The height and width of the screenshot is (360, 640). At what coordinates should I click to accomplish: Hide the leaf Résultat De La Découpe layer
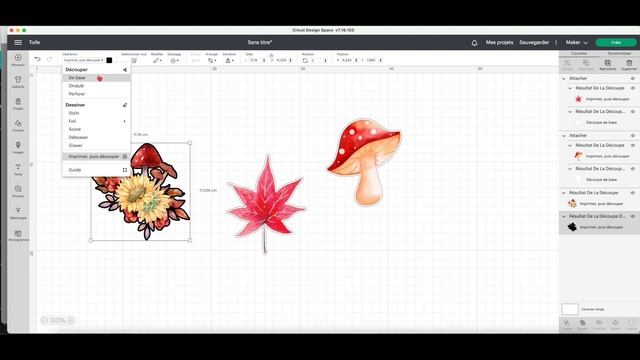pyautogui.click(x=633, y=88)
